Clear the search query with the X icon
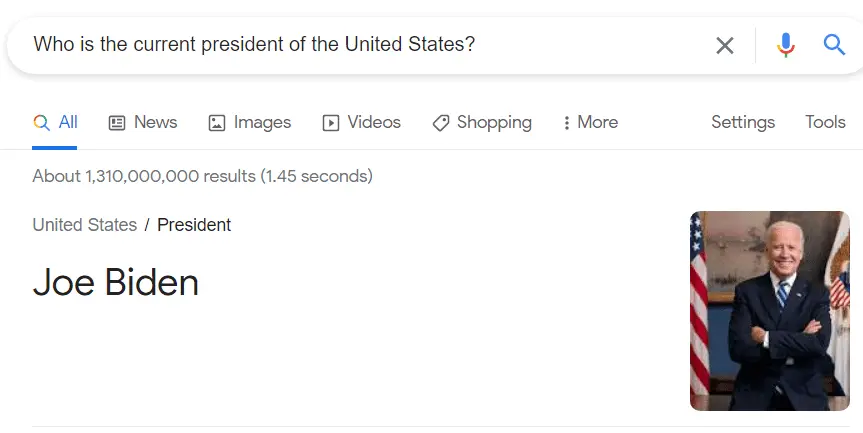The height and width of the screenshot is (433, 863). (725, 45)
